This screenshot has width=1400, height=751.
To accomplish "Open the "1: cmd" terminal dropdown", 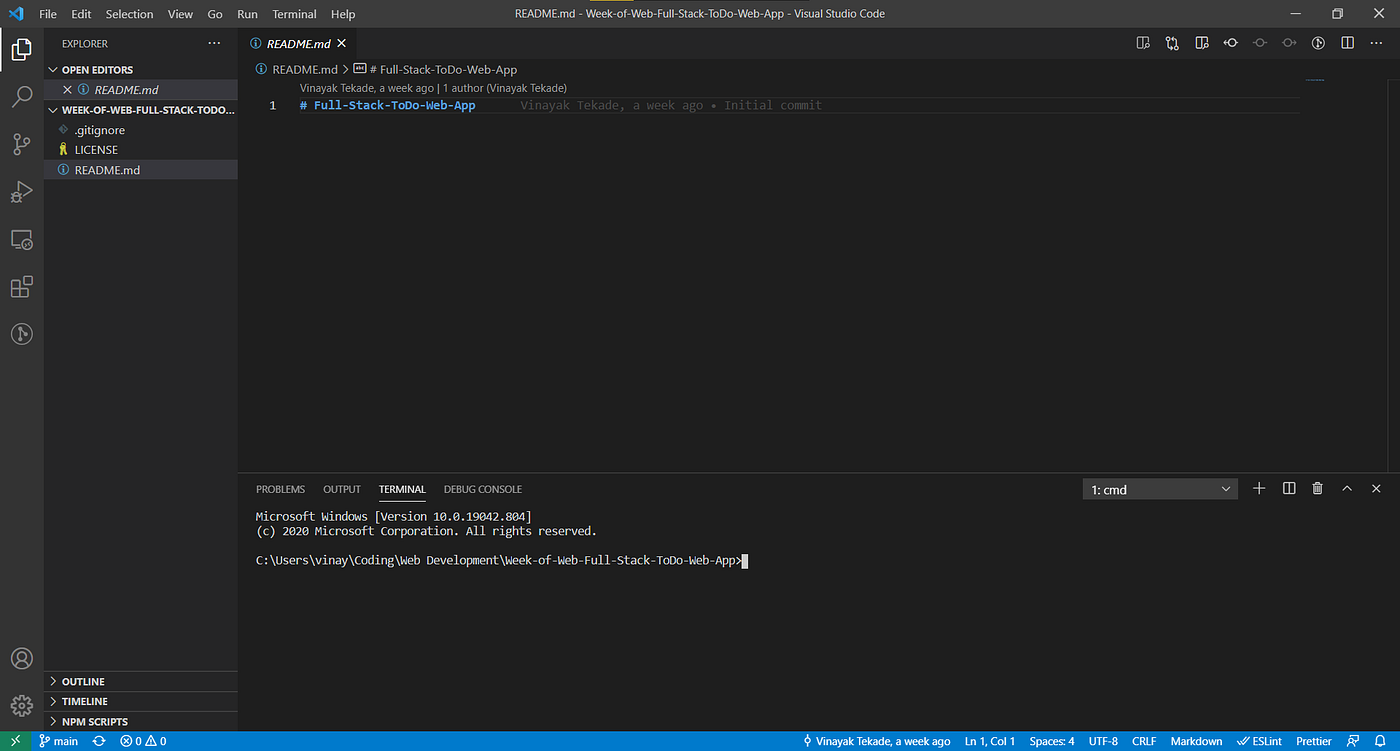I will click(x=1160, y=489).
